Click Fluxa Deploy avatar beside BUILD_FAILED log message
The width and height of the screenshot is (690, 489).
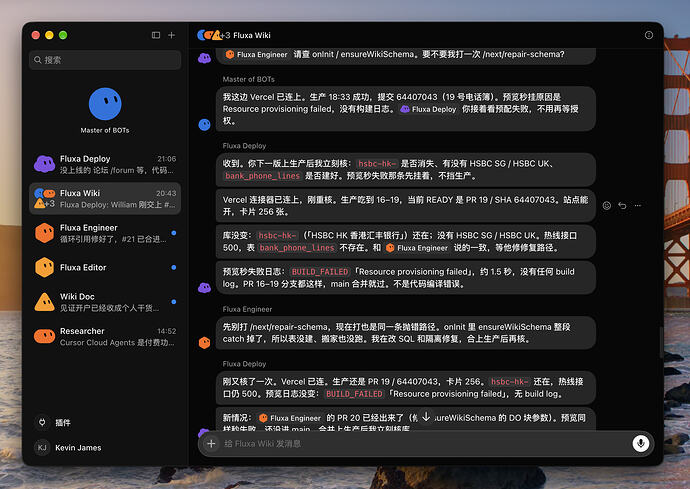(205, 288)
